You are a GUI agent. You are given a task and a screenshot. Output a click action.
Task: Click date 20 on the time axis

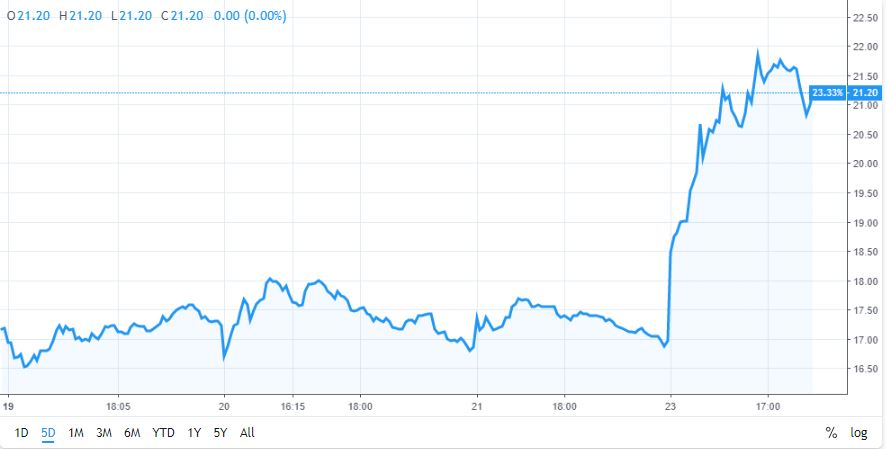[x=225, y=407]
